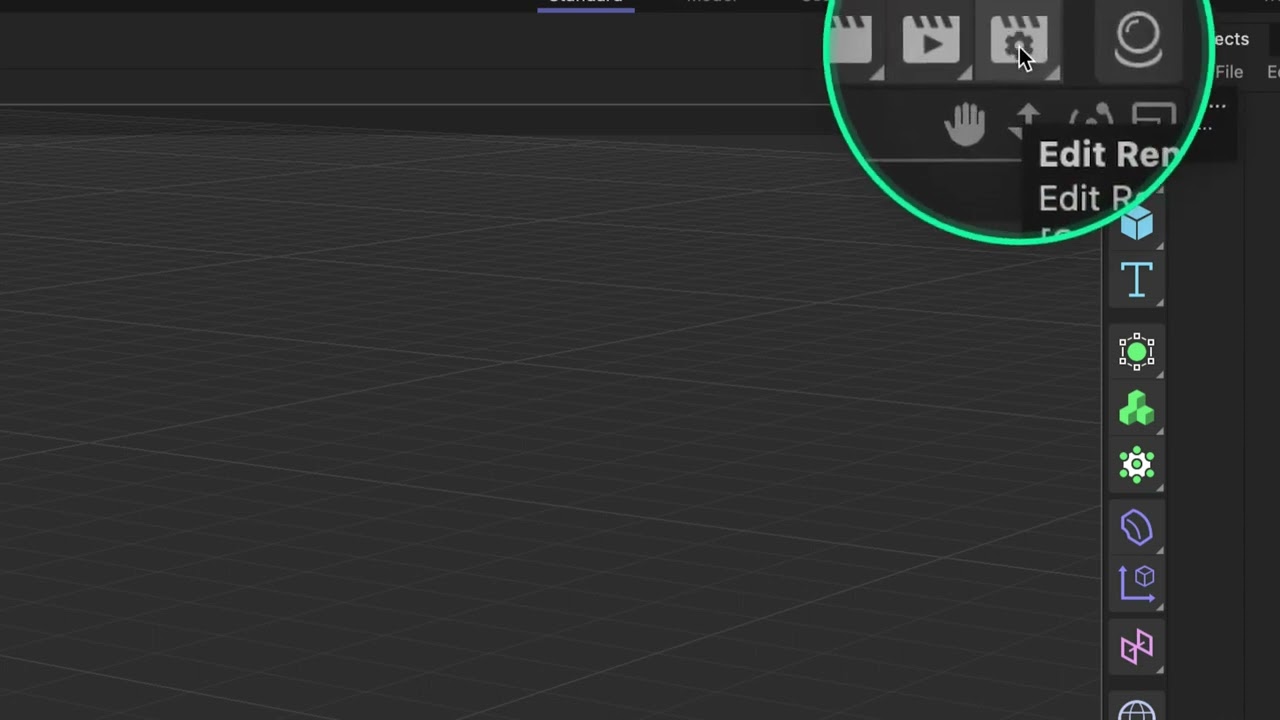Click the purple axis-with-cube Field icon
This screenshot has width=1280, height=720.
coord(1137,584)
